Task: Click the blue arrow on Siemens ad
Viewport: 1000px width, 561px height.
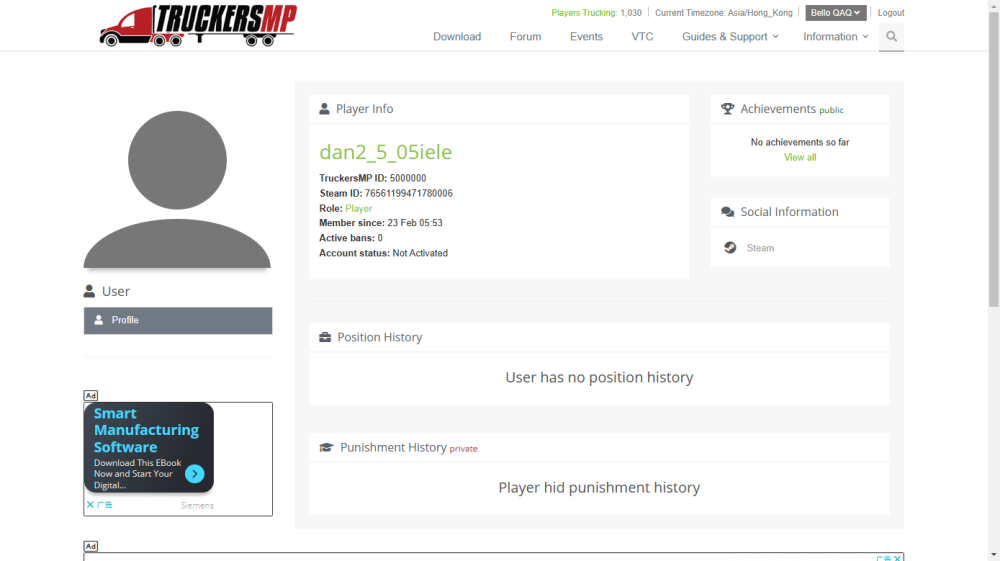Action: (x=195, y=474)
